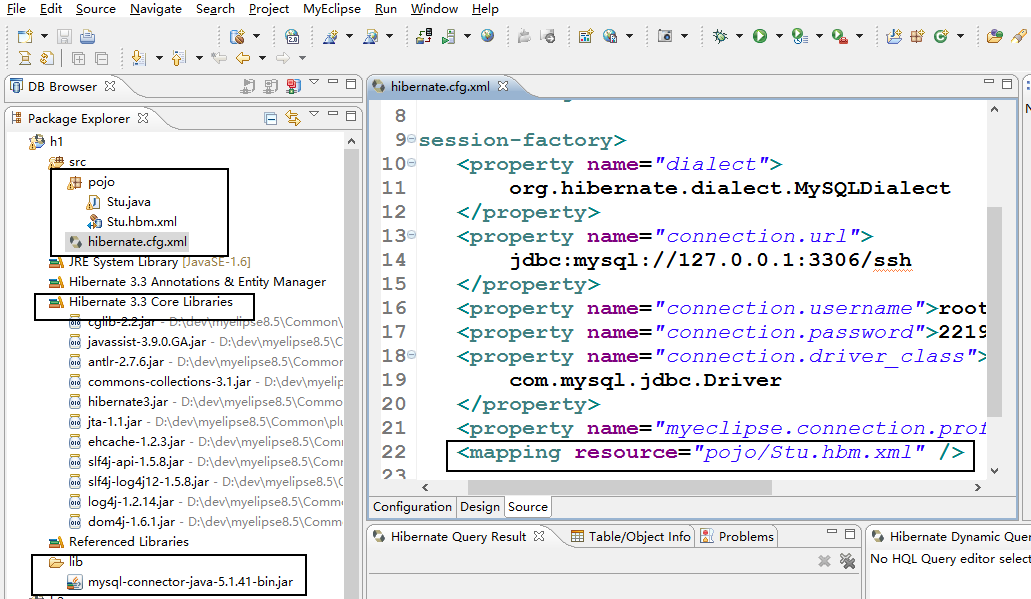Switch to the Design editor tab

tap(480, 506)
